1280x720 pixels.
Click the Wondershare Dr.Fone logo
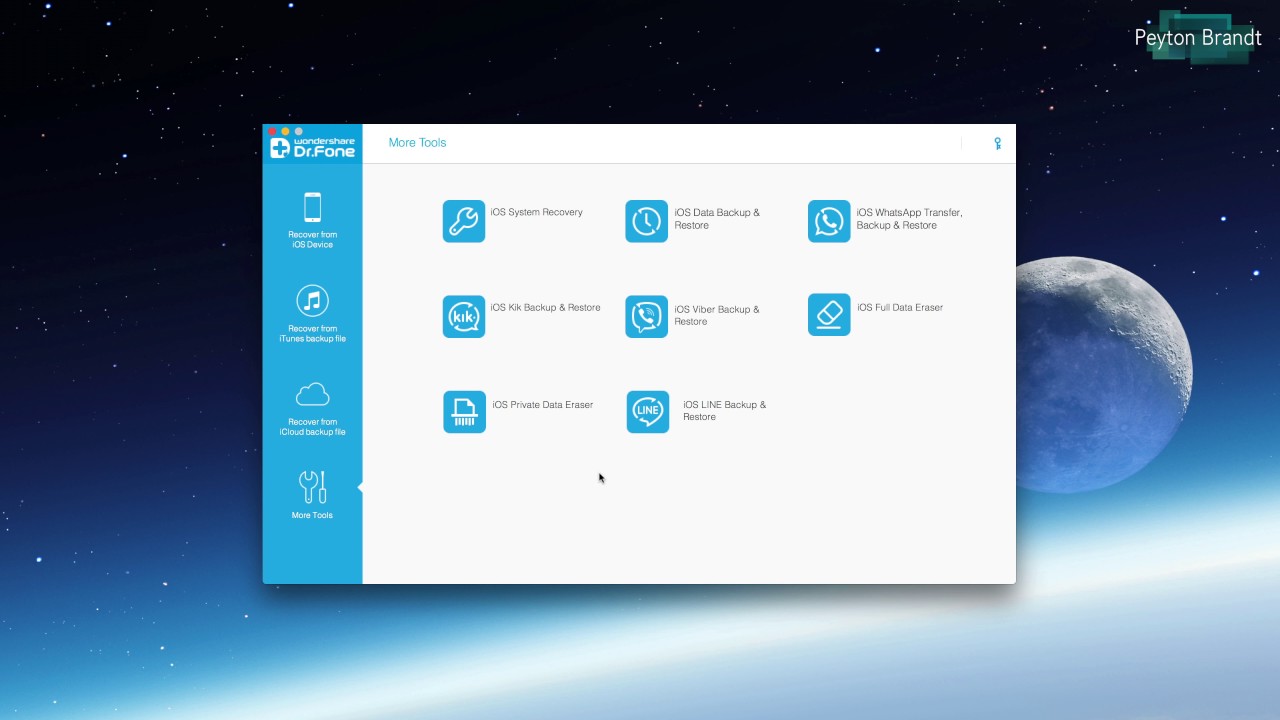tap(312, 148)
